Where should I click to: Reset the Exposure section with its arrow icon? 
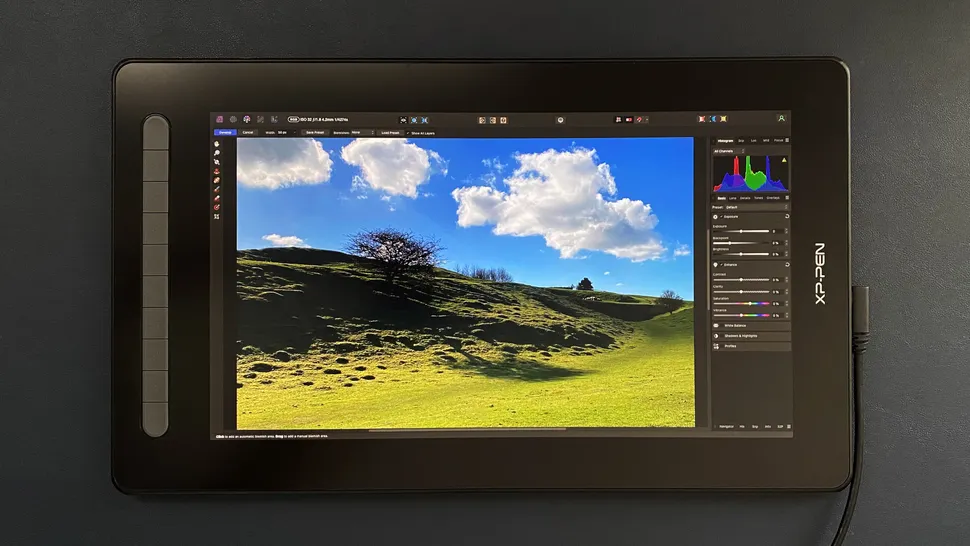(787, 216)
